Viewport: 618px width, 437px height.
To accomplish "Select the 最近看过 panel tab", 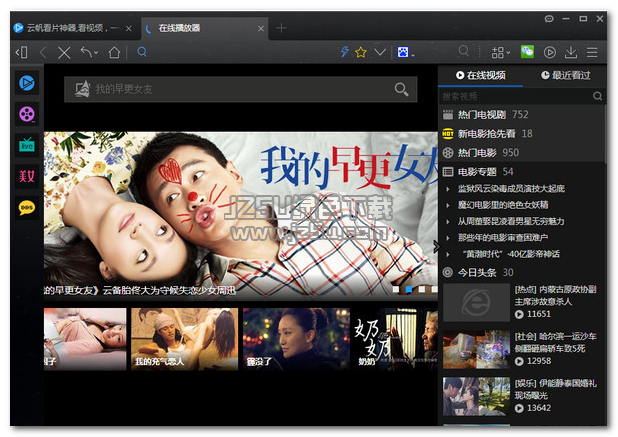I will [x=565, y=75].
